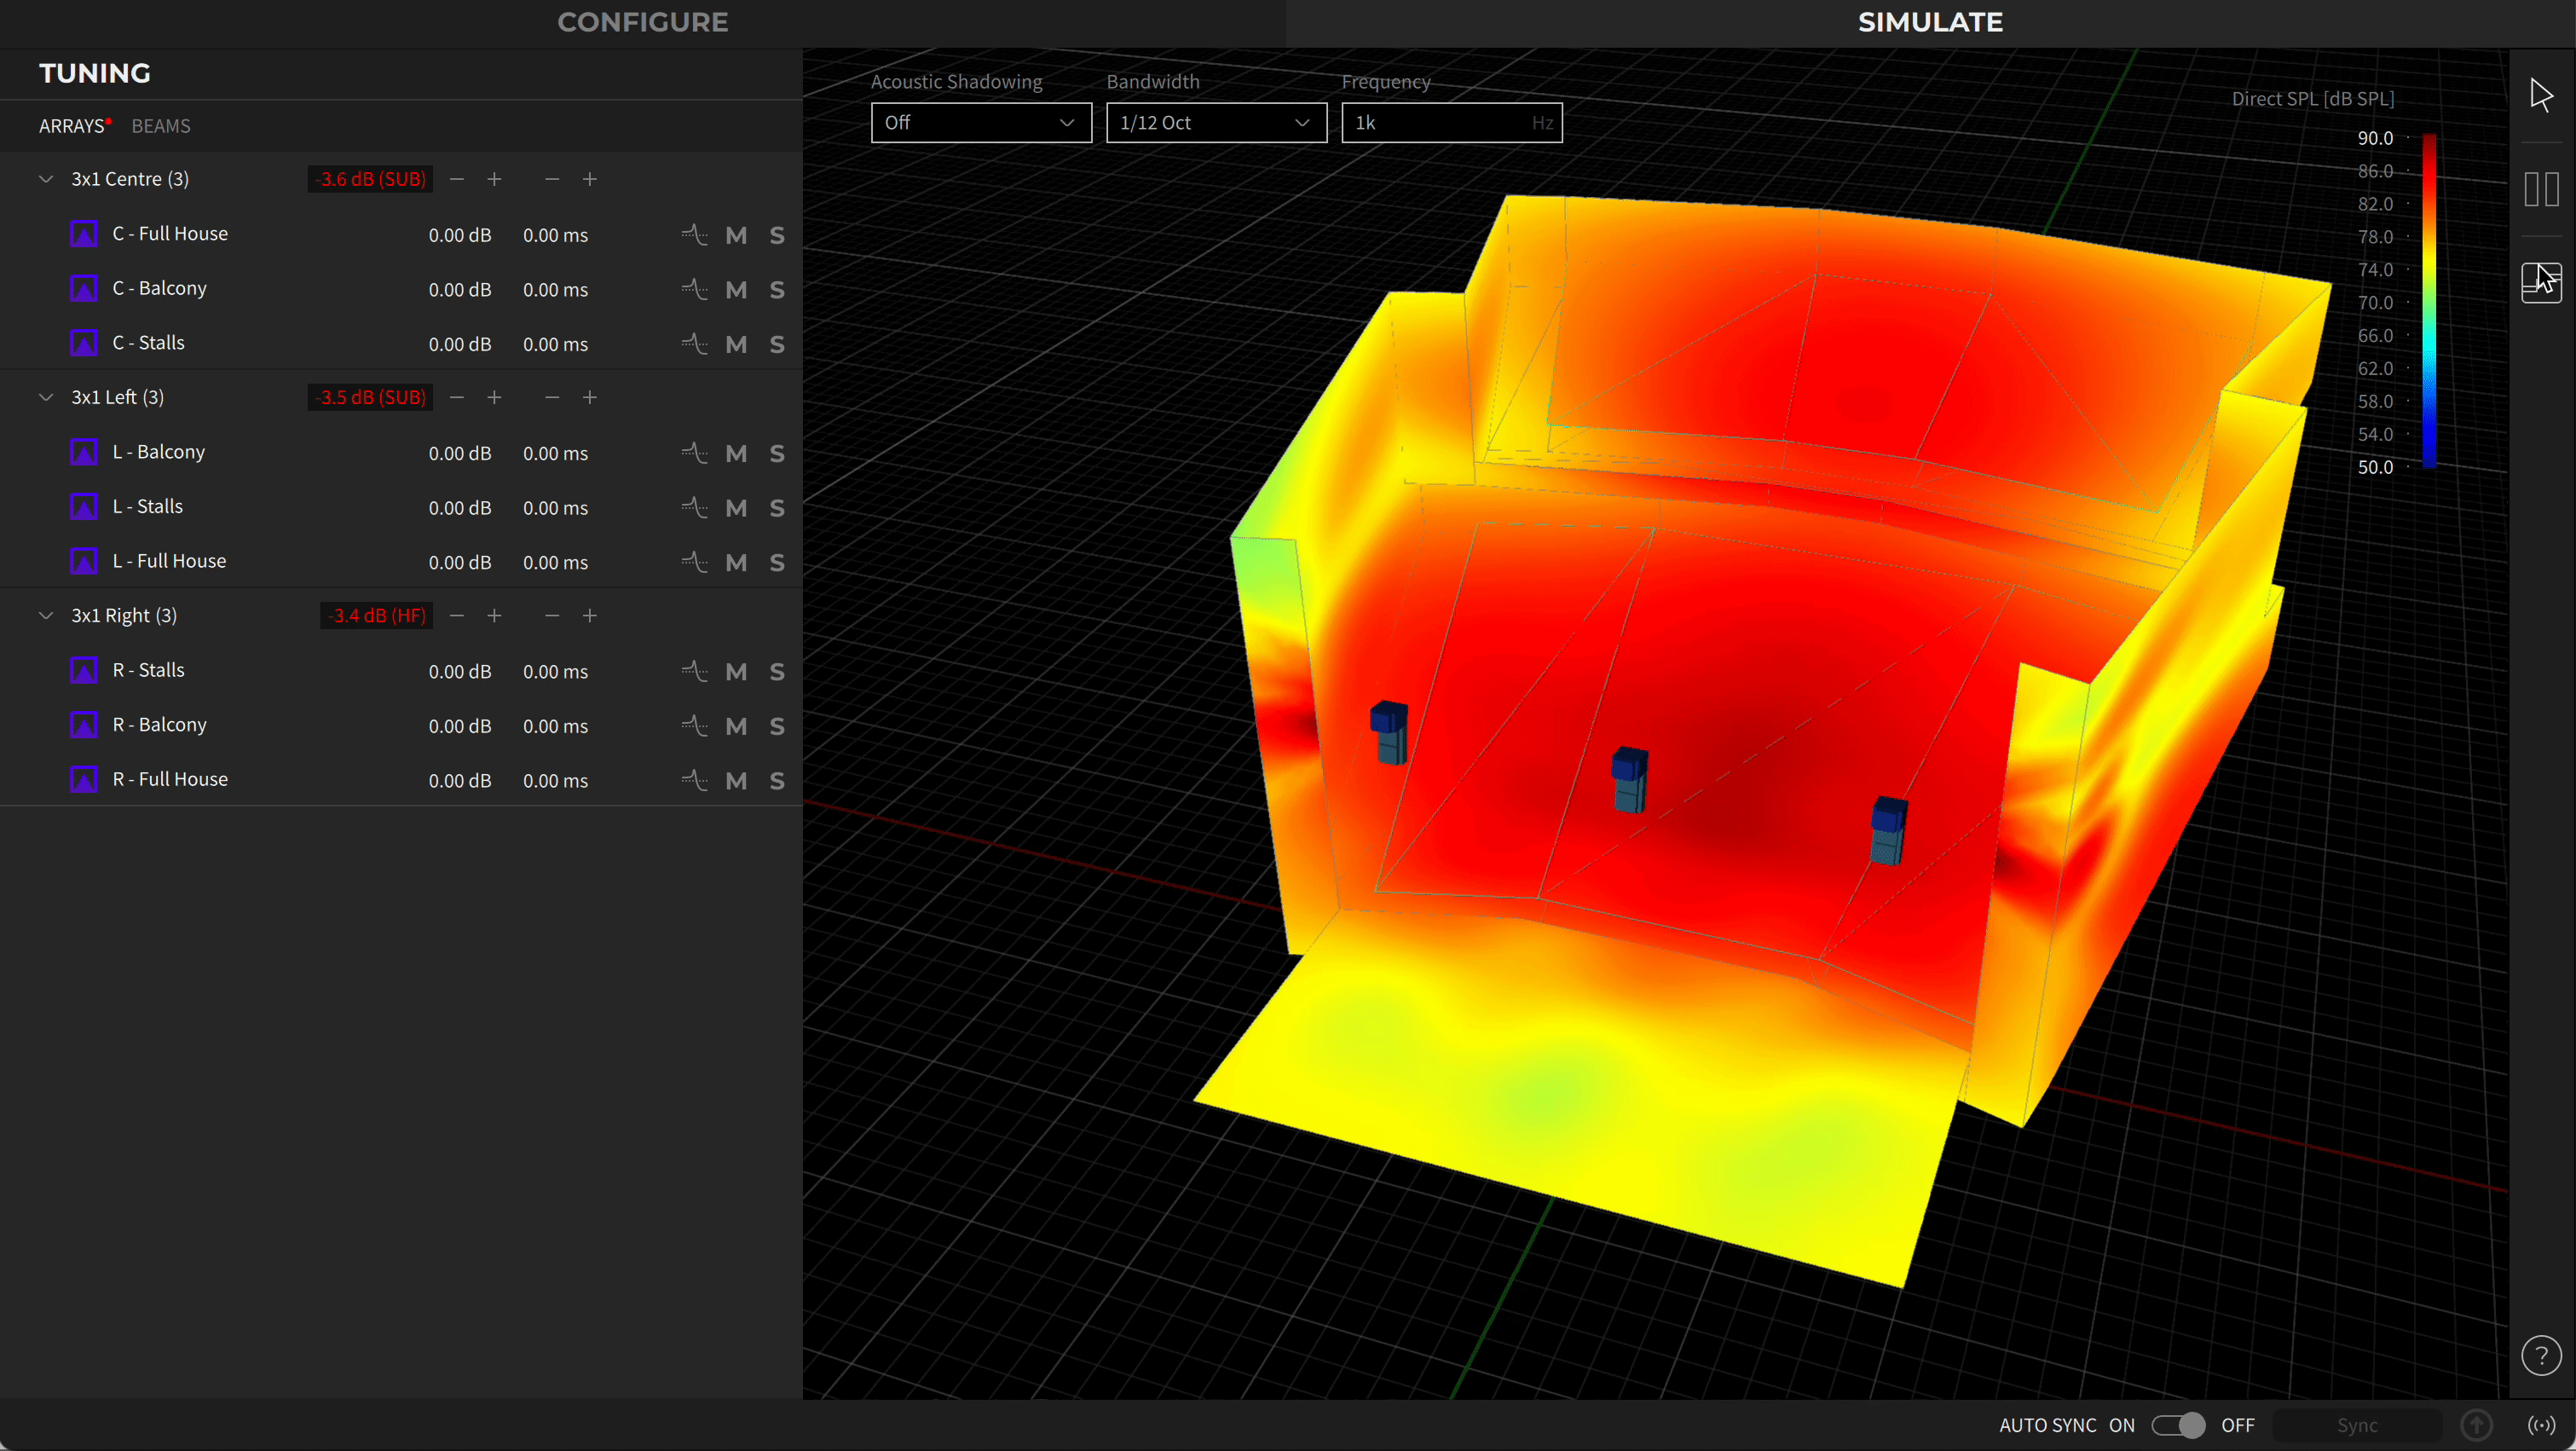Click the Direct SPL color scale bar

point(2429,301)
